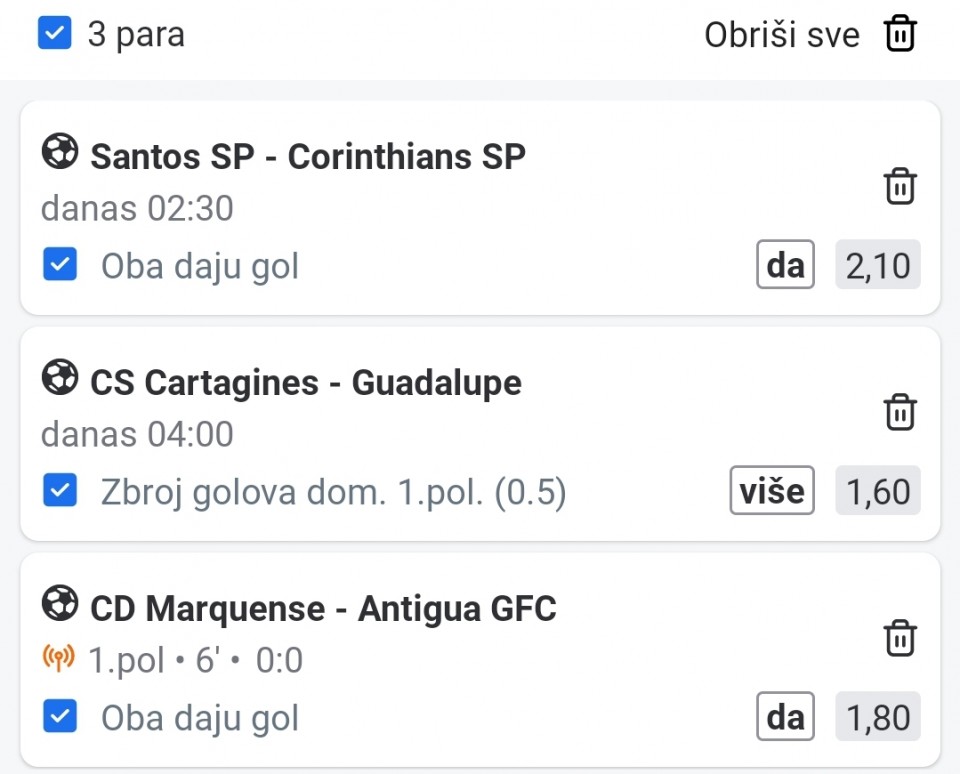This screenshot has height=774, width=960.
Task: Delete the CD Marquense - Antigua GFC bet
Action: coord(900,638)
